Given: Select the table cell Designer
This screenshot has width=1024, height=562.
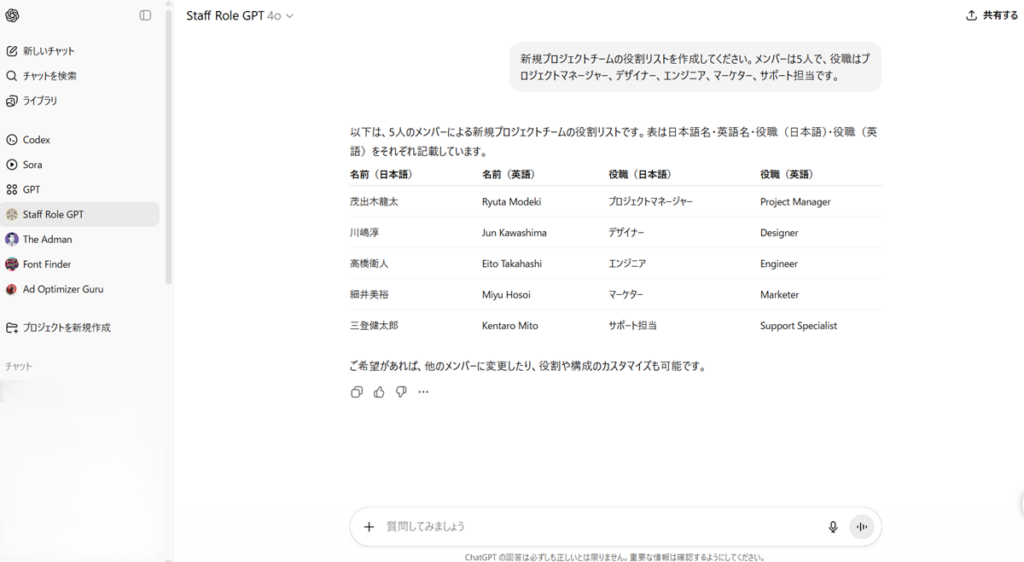Looking at the screenshot, I should [x=779, y=232].
